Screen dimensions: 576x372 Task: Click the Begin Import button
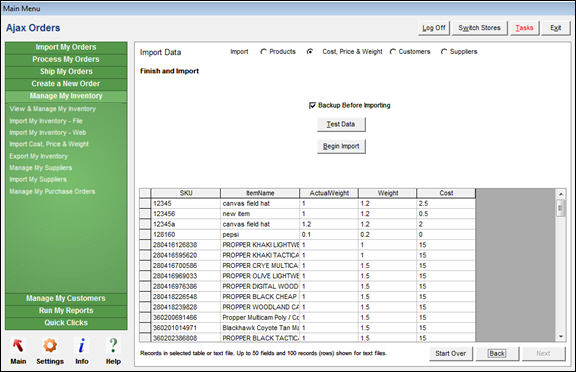click(341, 146)
